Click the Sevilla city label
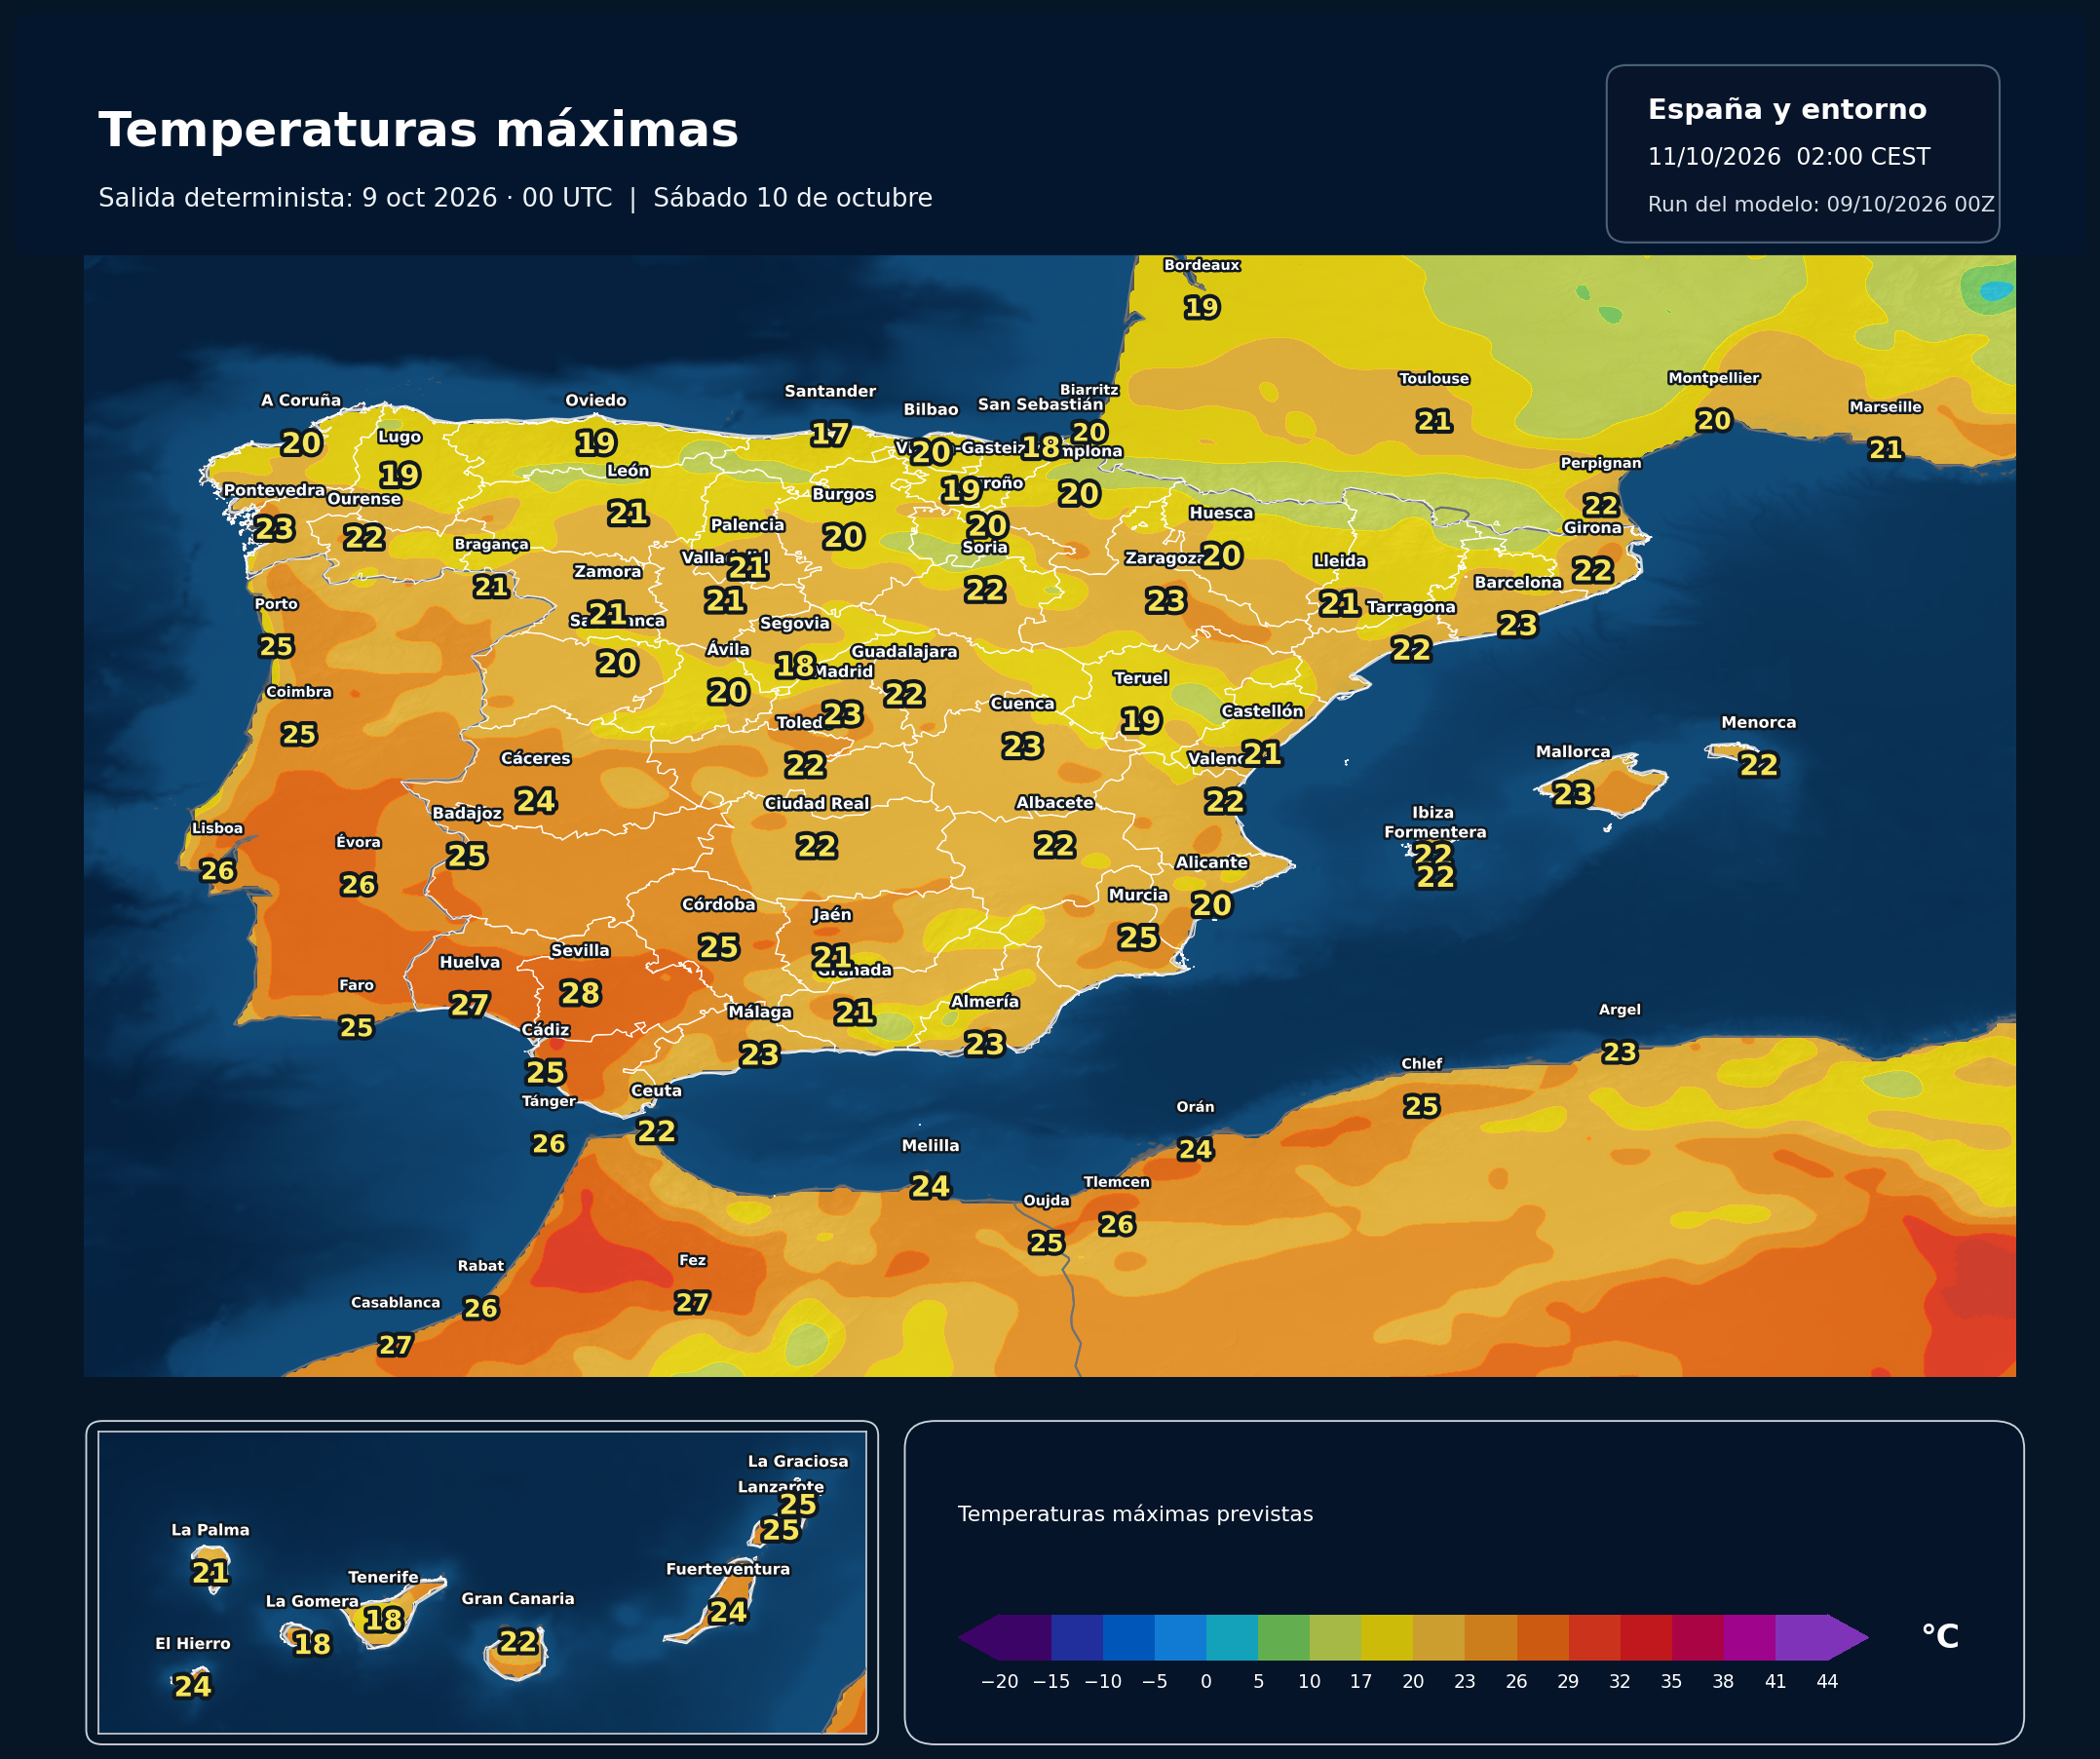The height and width of the screenshot is (1759, 2100). click(x=580, y=951)
